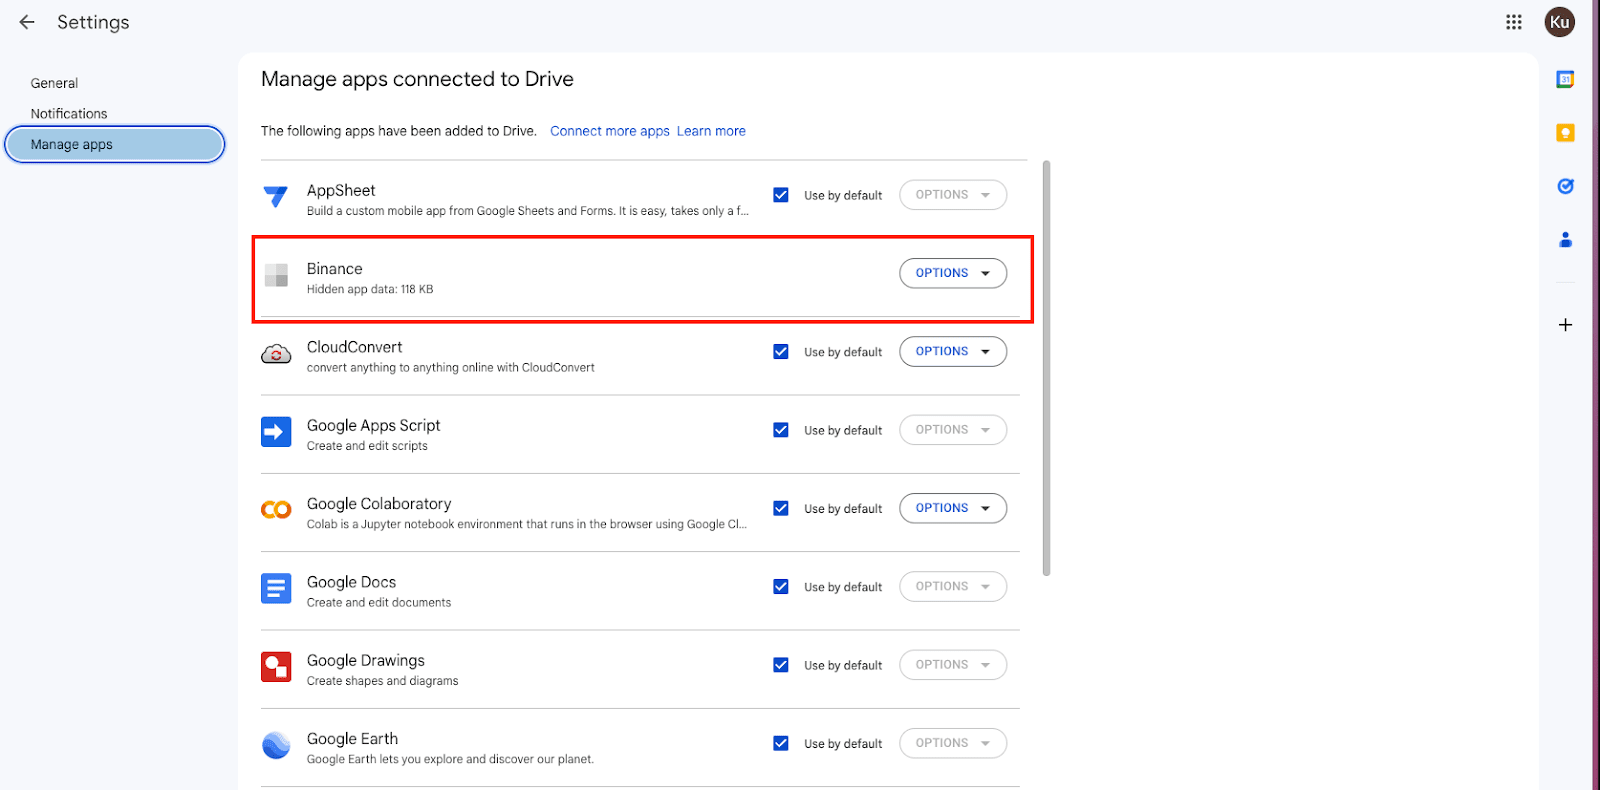Viewport: 1600px width, 790px height.
Task: Disable Use by default for Google Docs
Action: pyautogui.click(x=781, y=587)
